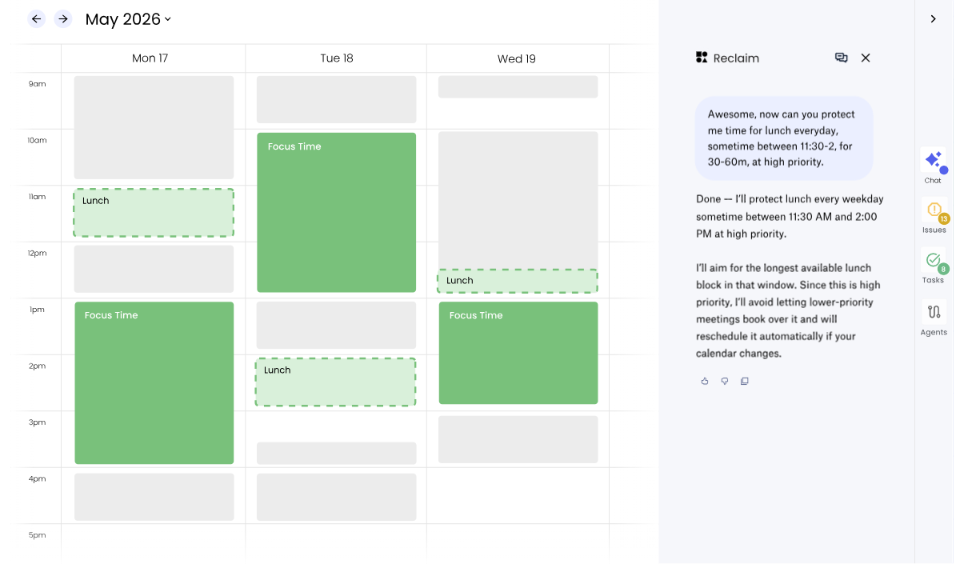This screenshot has width=954, height=564.
Task: Open Monday's Focus Time event
Action: pyautogui.click(x=154, y=383)
